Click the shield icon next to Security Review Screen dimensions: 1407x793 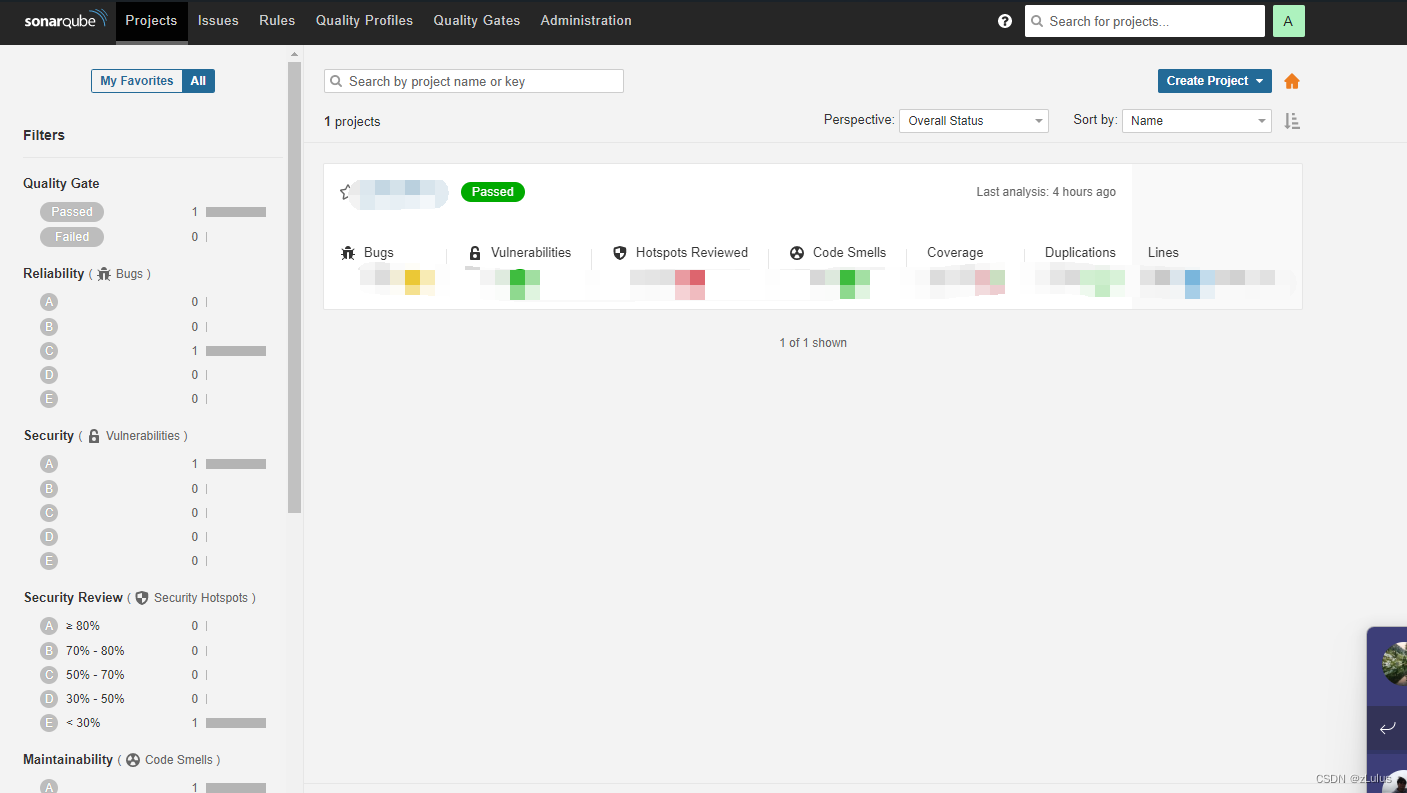[142, 598]
